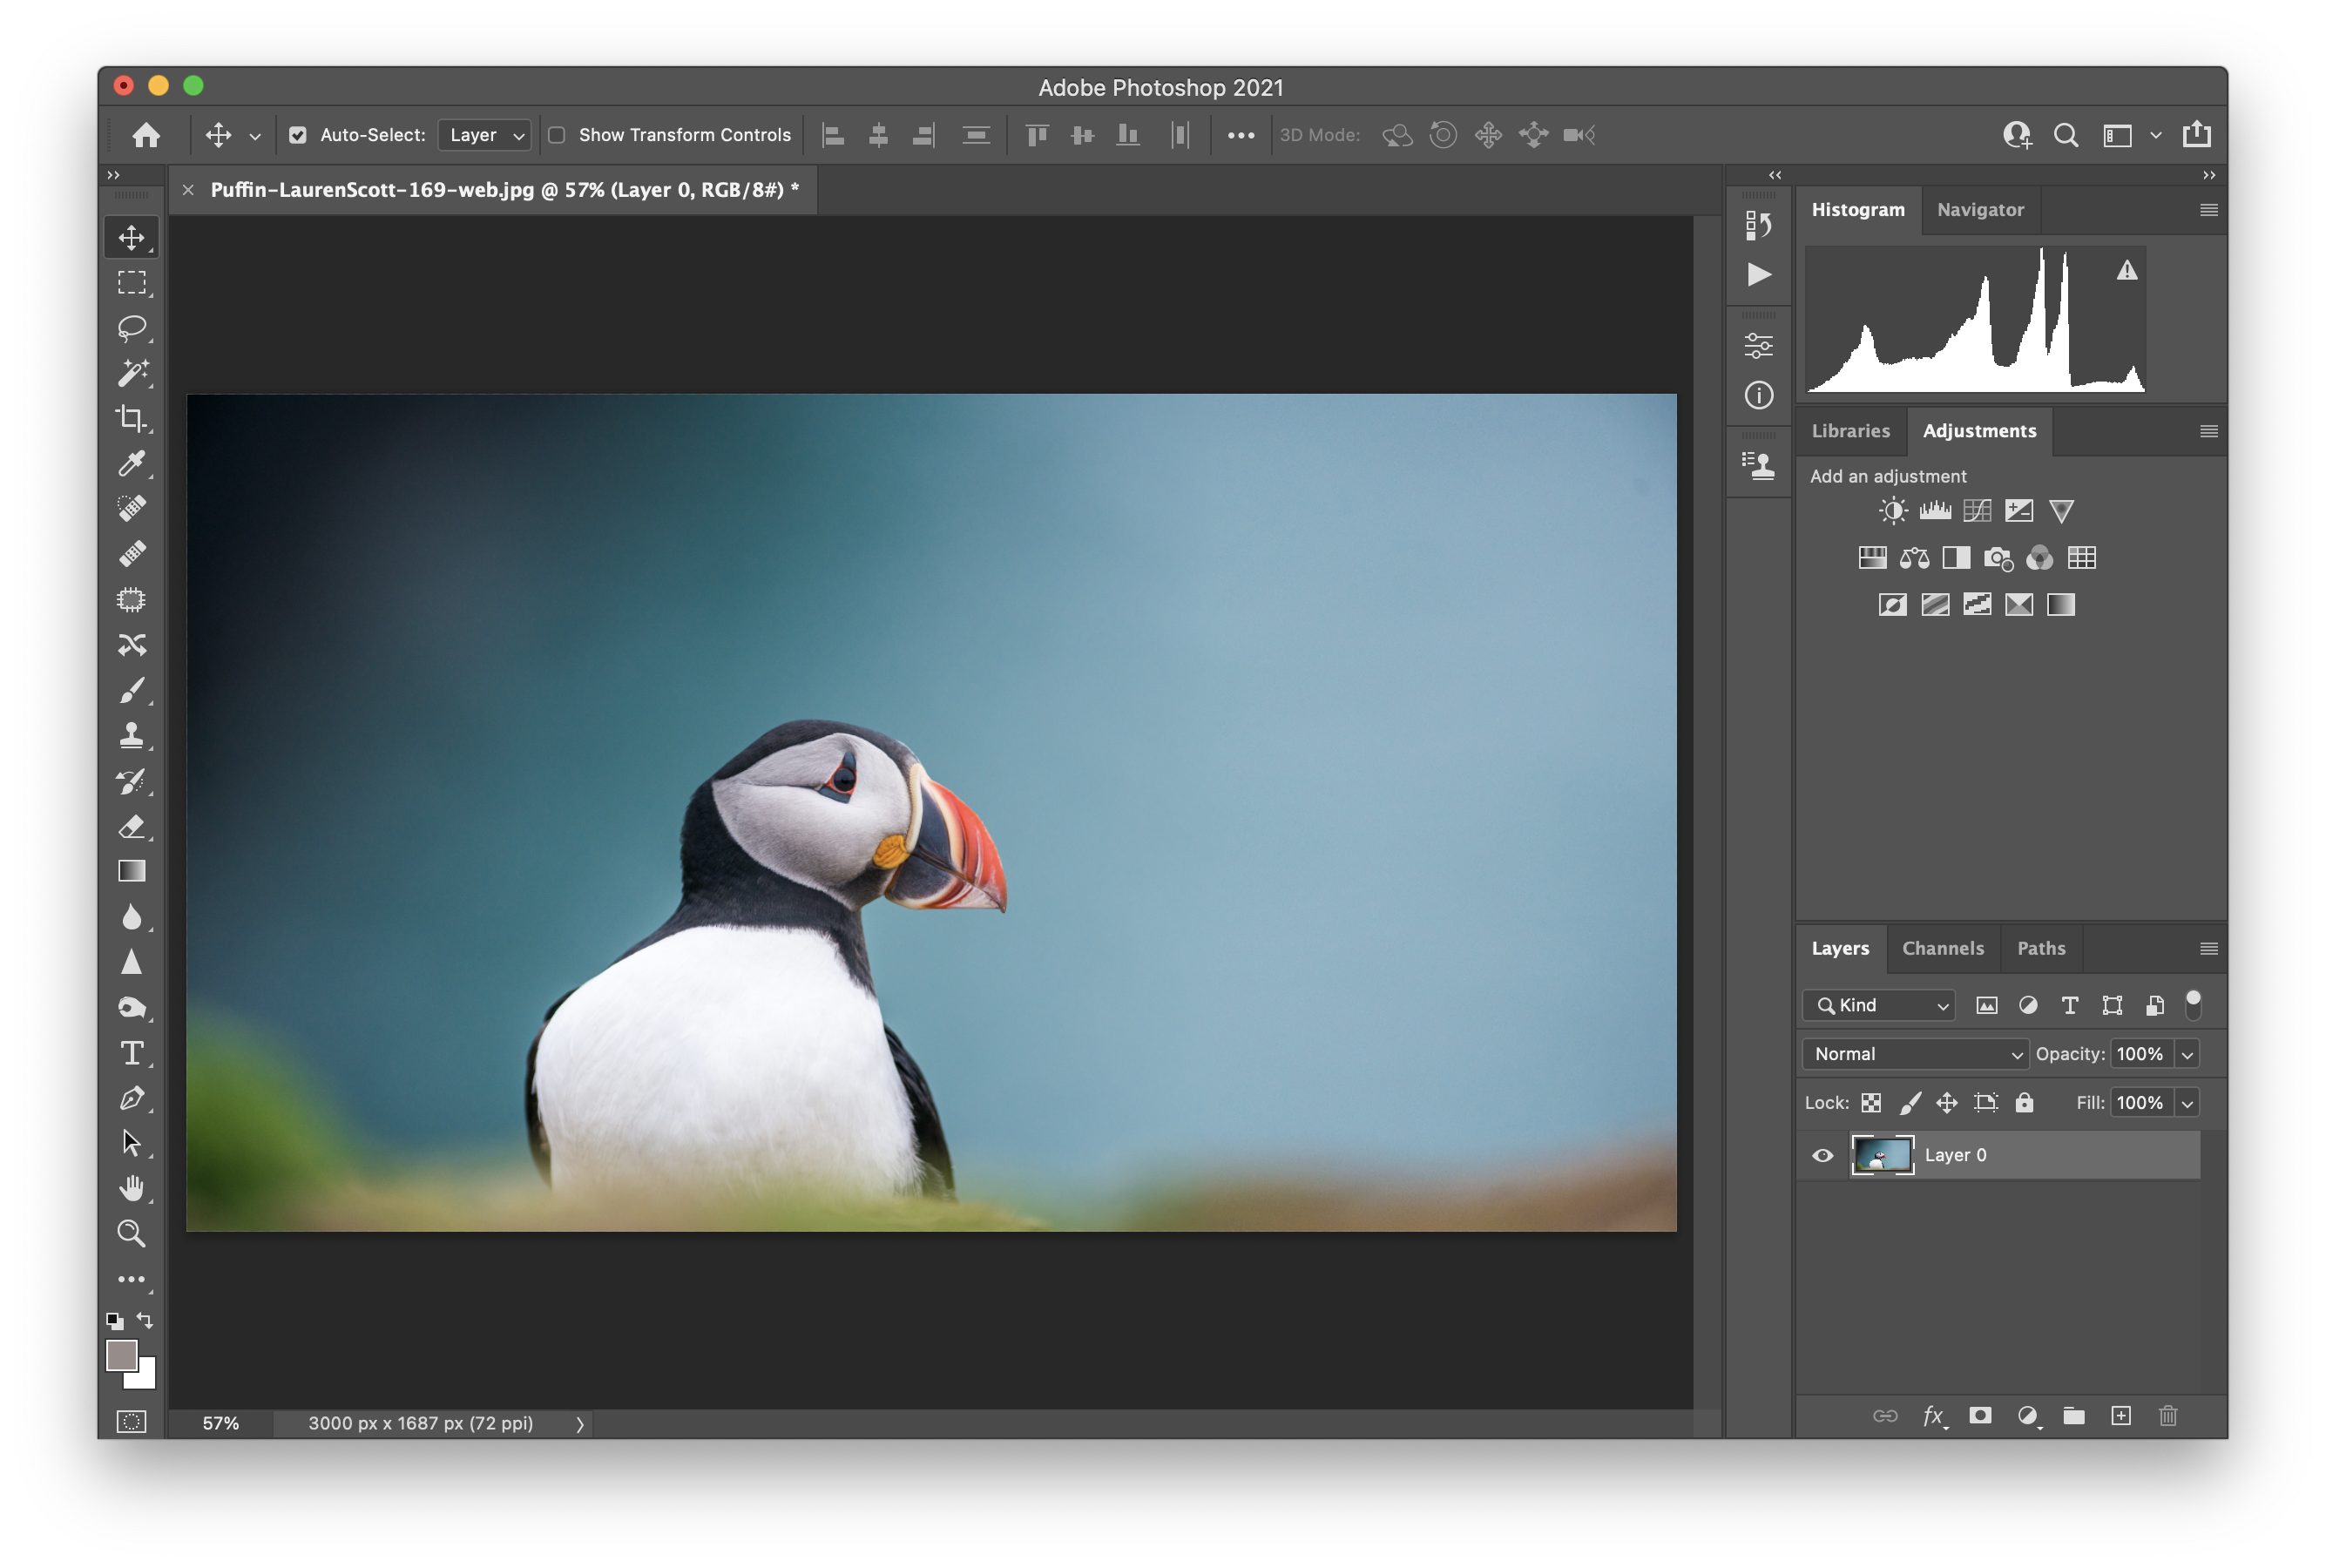Switch to the Navigator tab
Viewport: 2326px width, 1568px height.
tap(1979, 210)
